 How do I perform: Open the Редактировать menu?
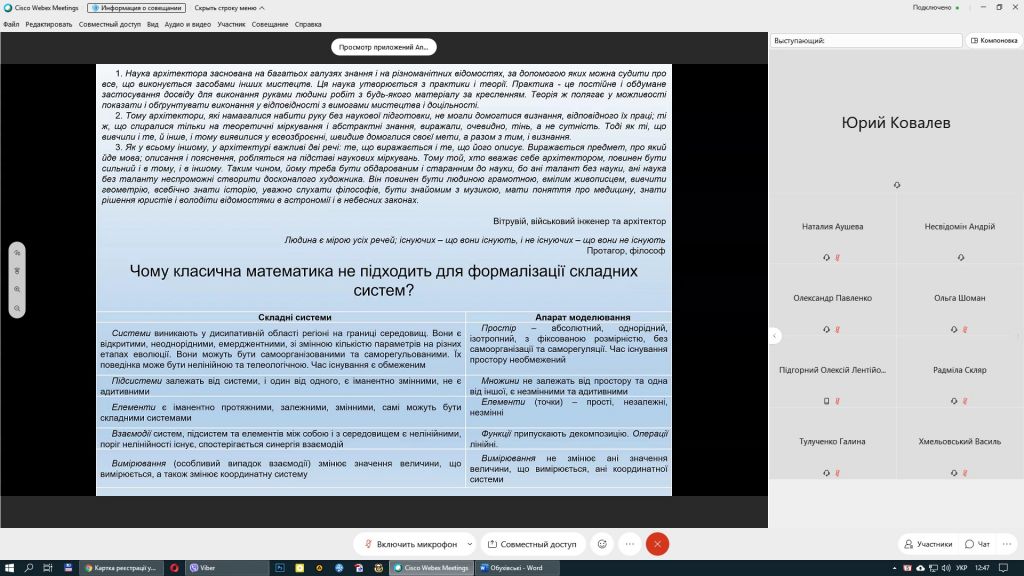49,24
